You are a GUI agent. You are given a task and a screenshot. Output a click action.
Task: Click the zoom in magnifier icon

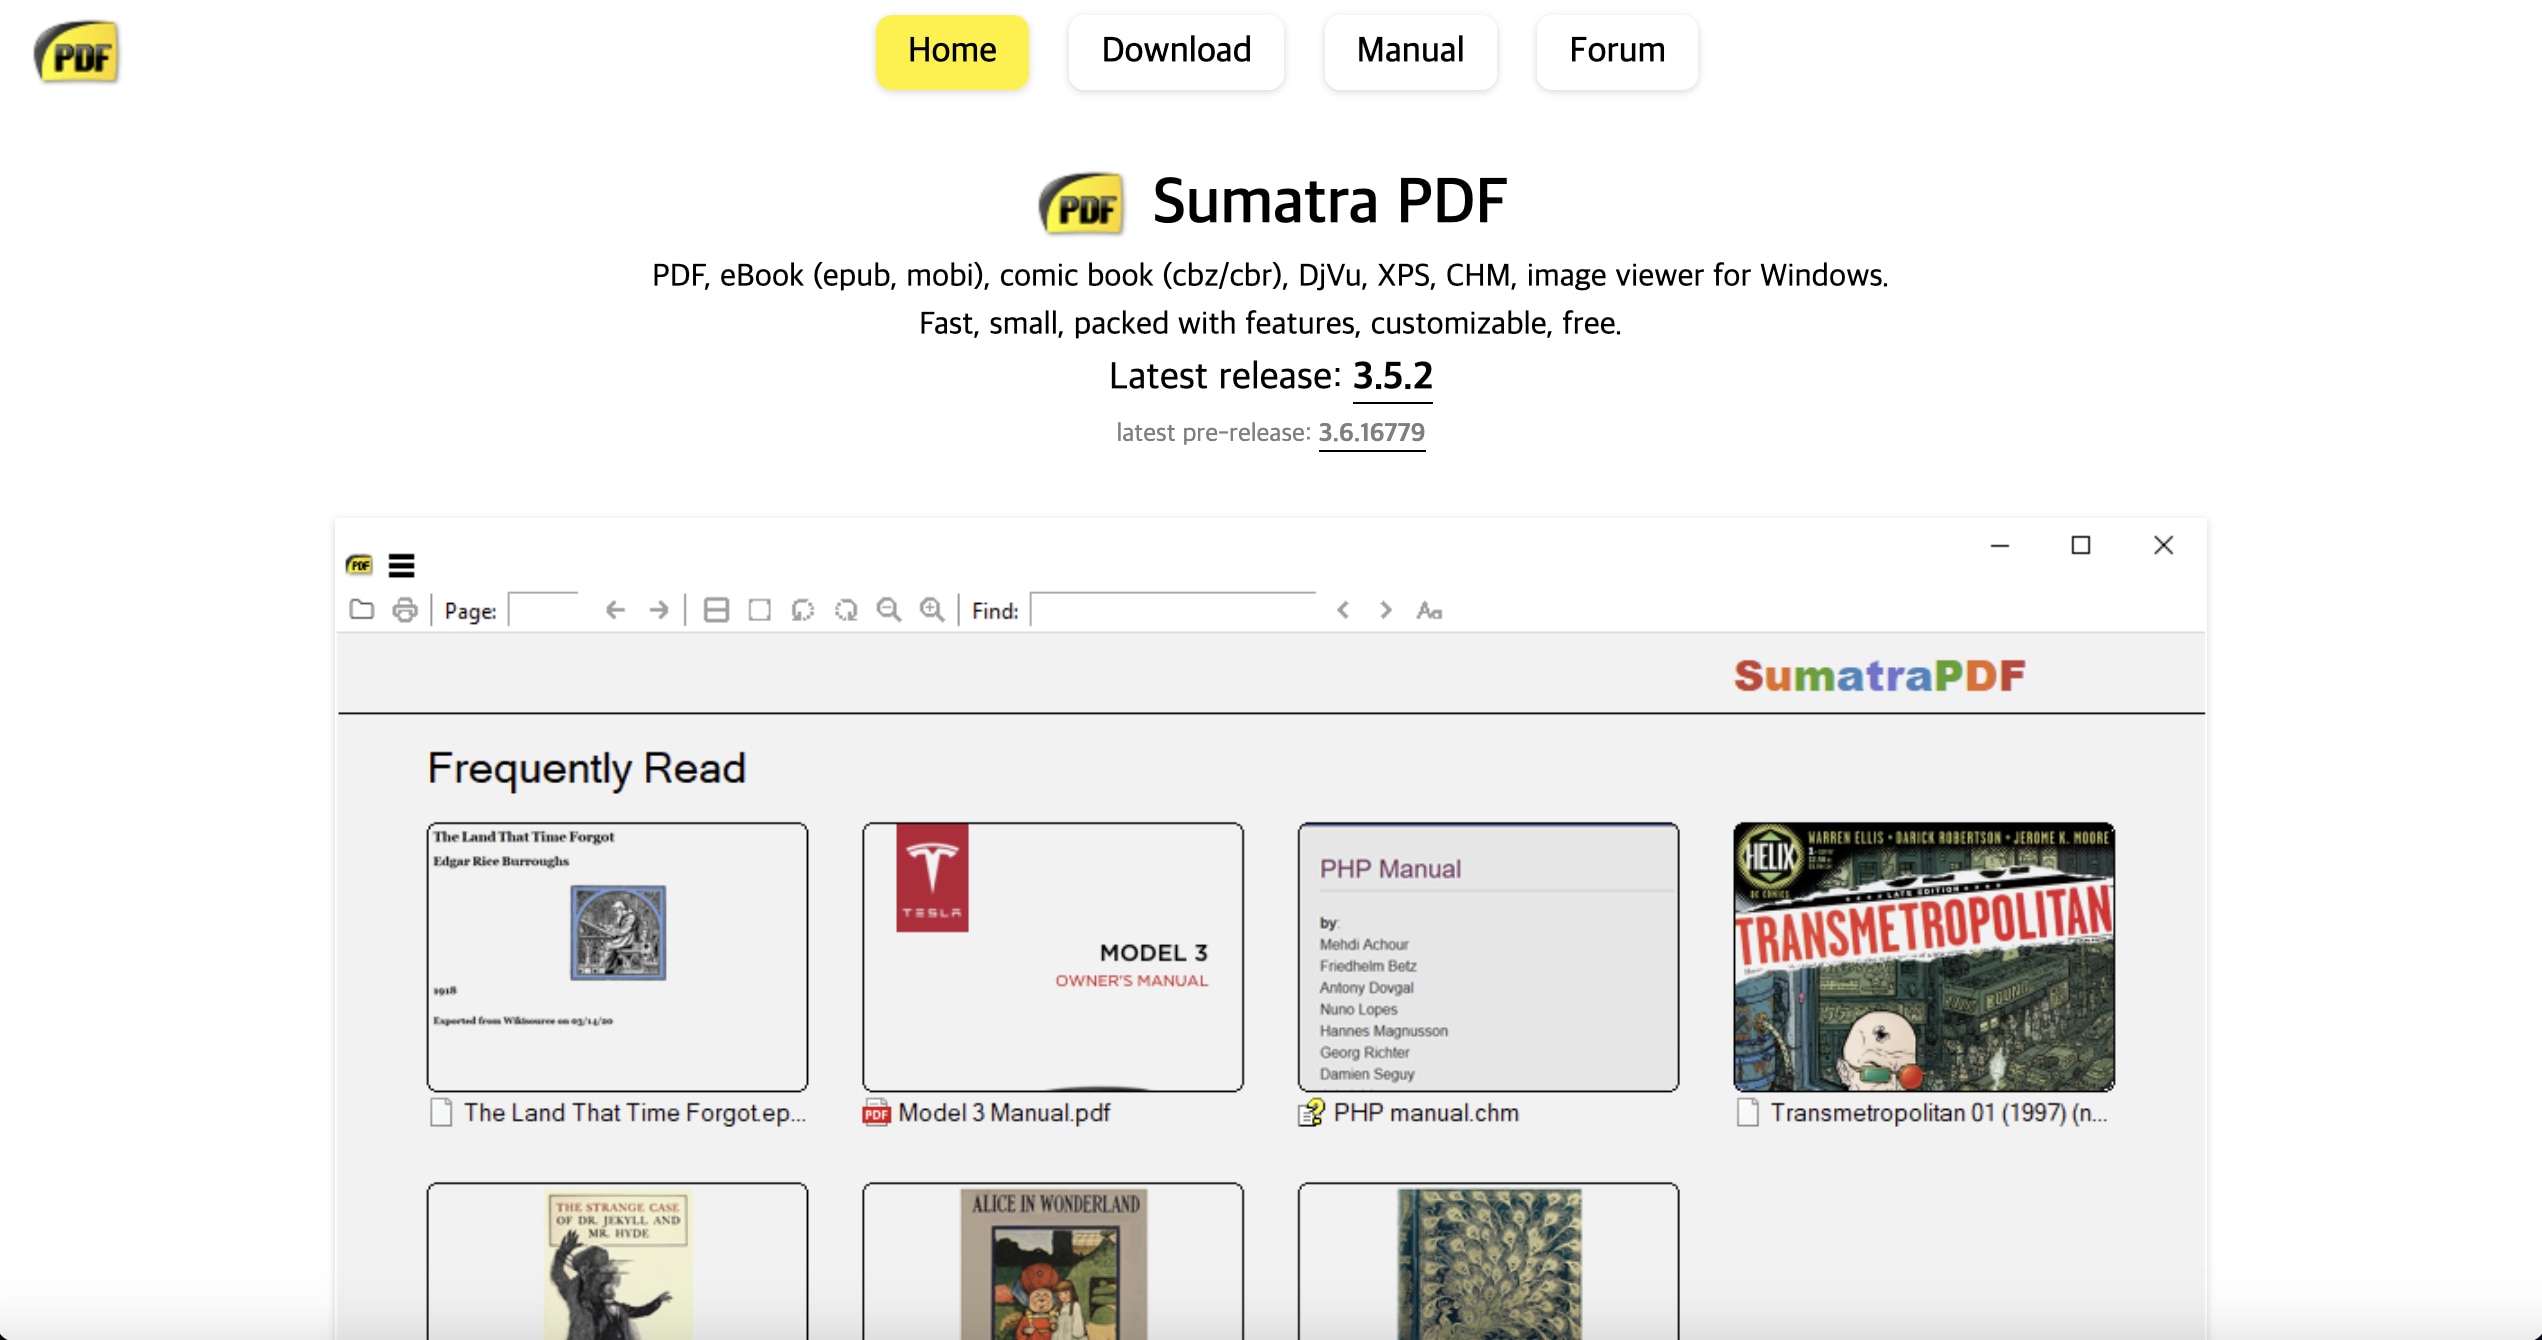click(932, 610)
